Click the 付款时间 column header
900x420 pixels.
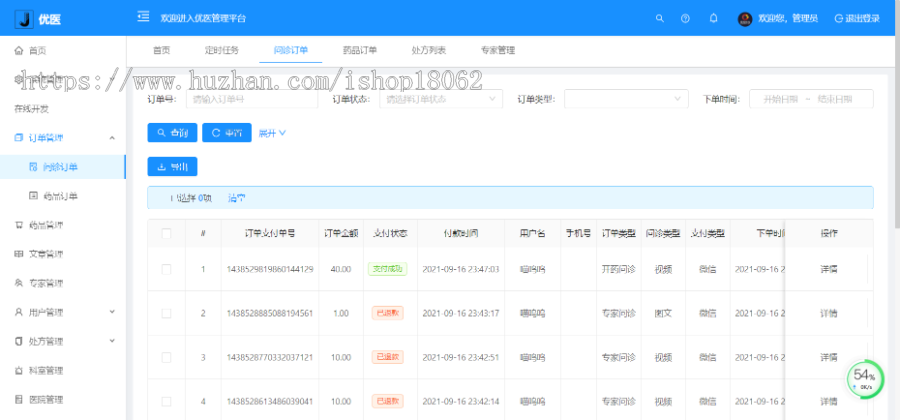461,234
